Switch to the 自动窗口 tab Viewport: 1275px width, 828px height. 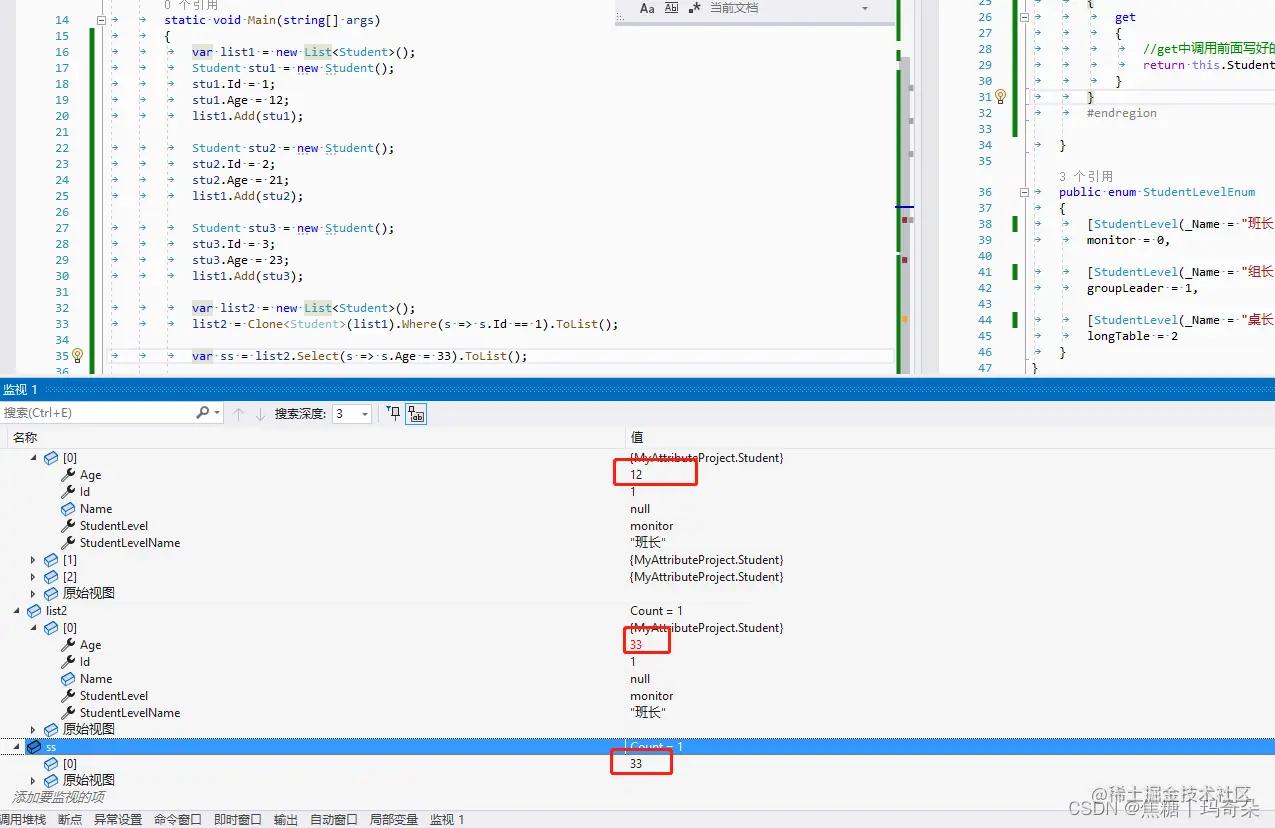pos(334,819)
